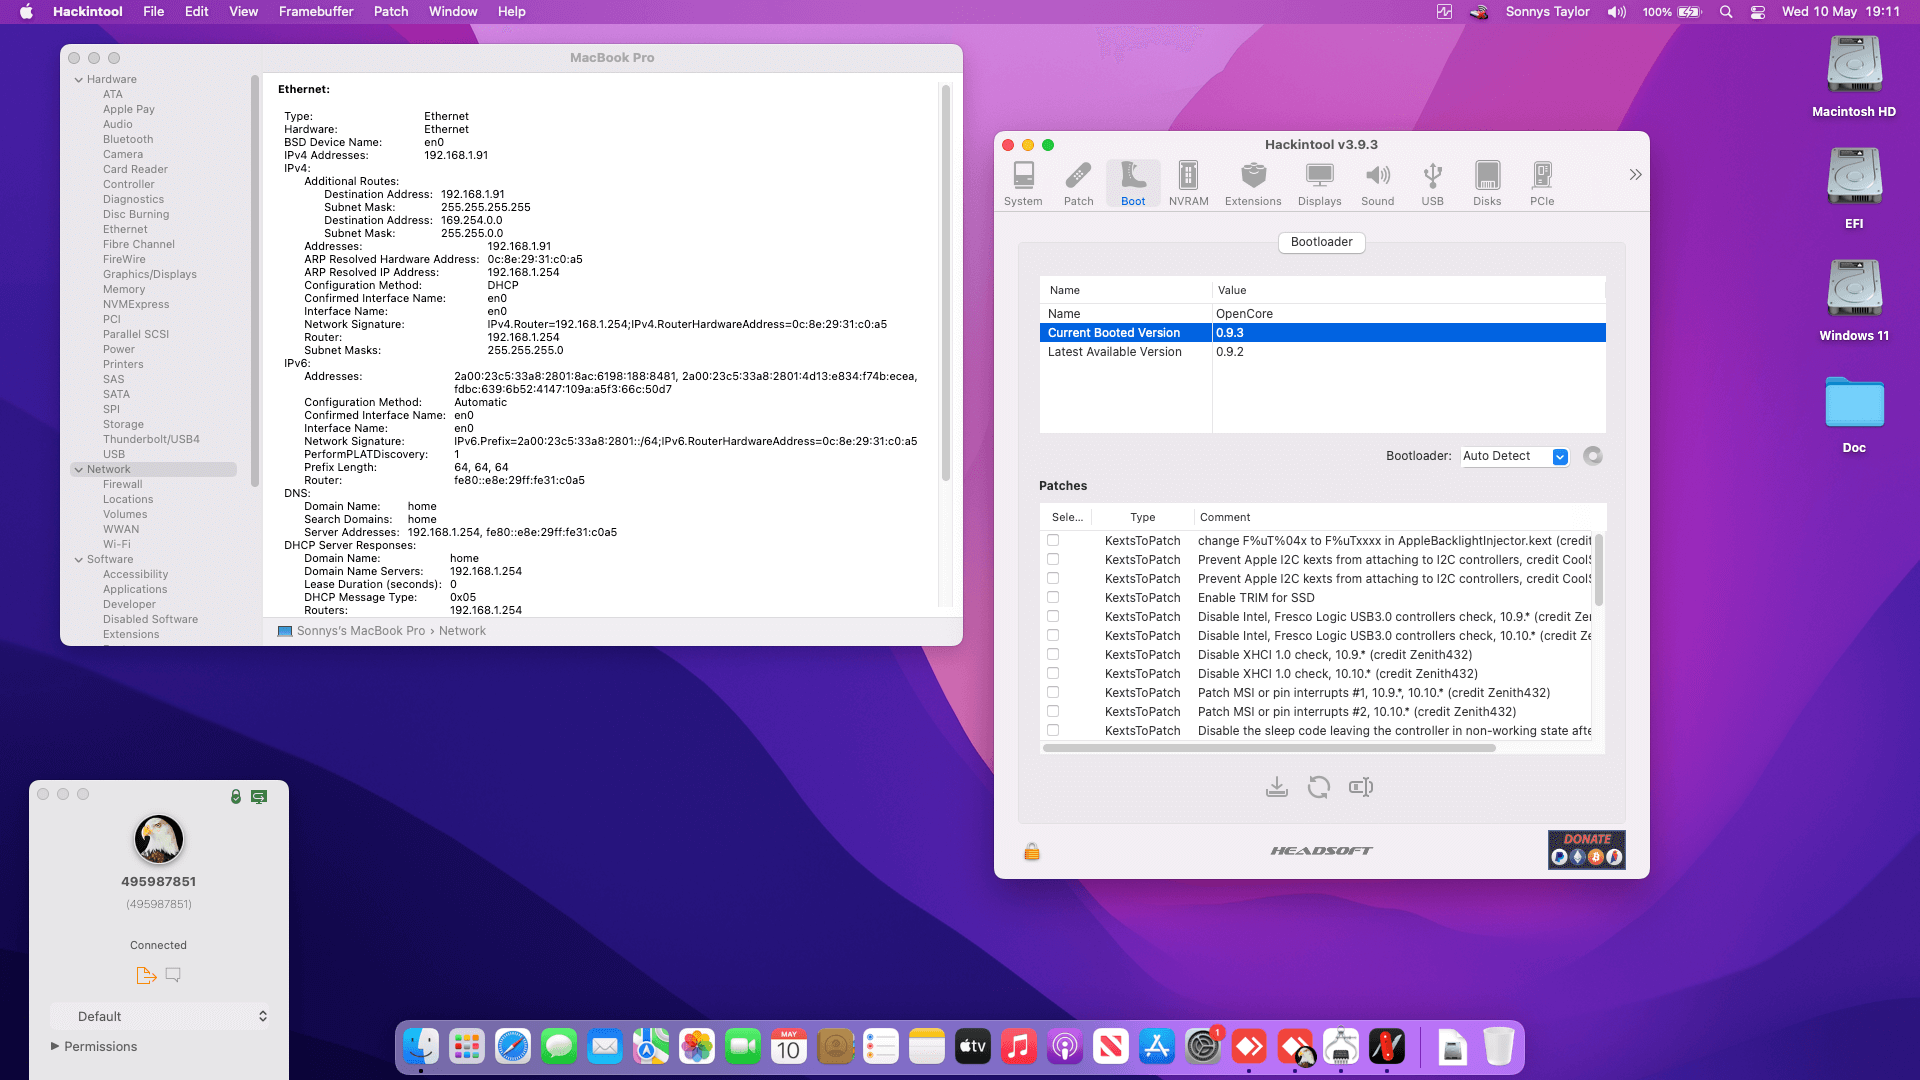
Task: Click the download patches icon
Action: coord(1276,788)
